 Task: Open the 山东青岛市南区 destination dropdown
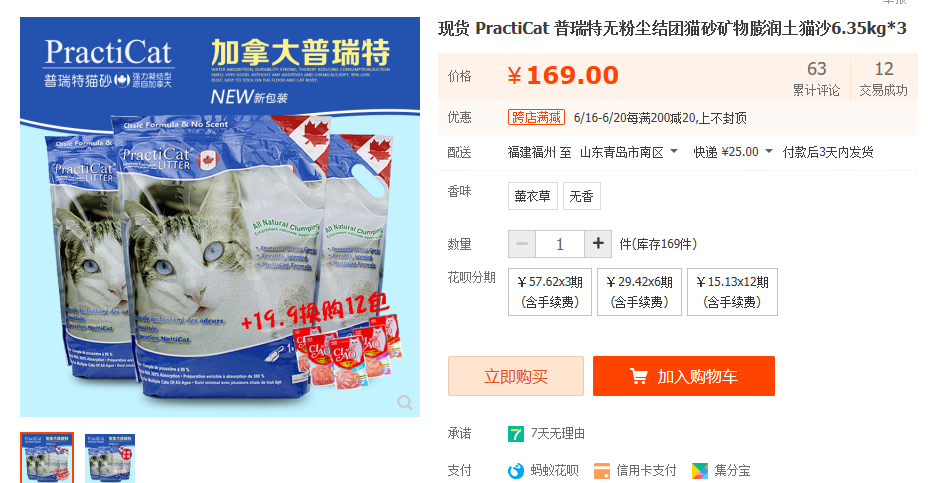click(629, 152)
